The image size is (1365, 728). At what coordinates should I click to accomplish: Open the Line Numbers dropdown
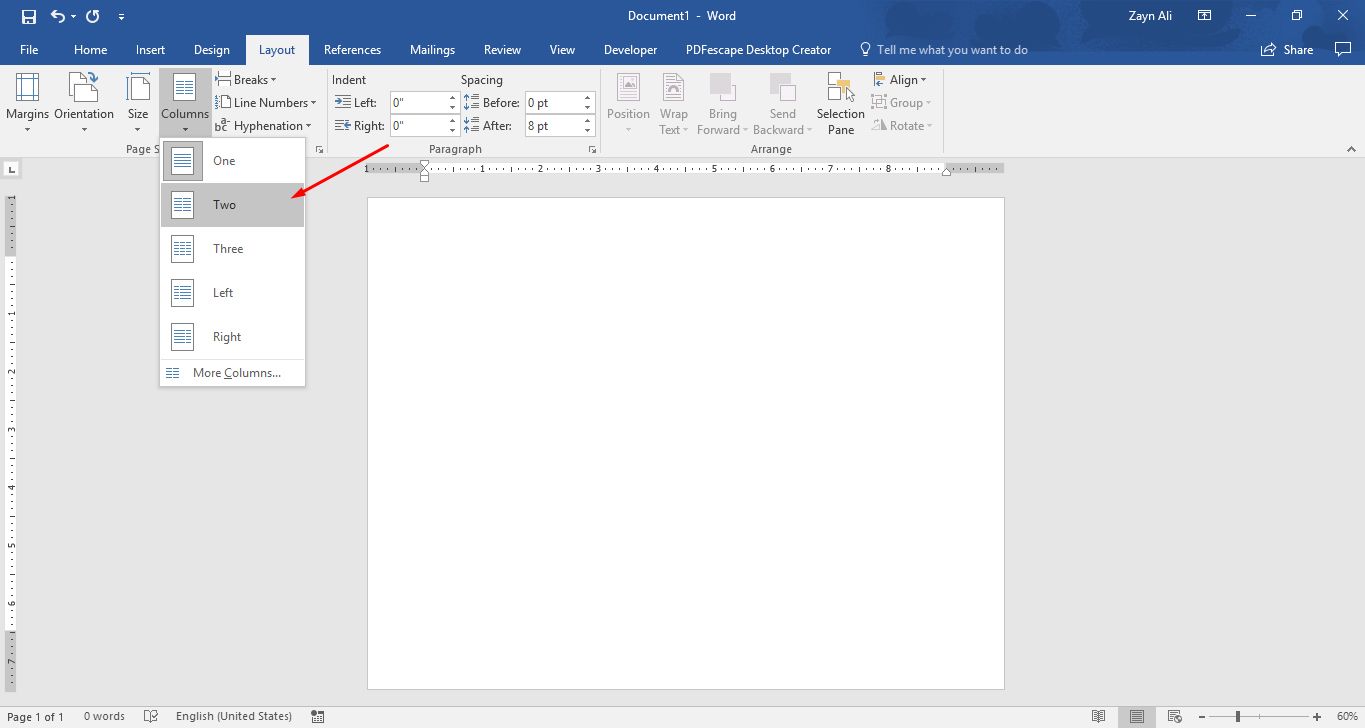tap(267, 102)
